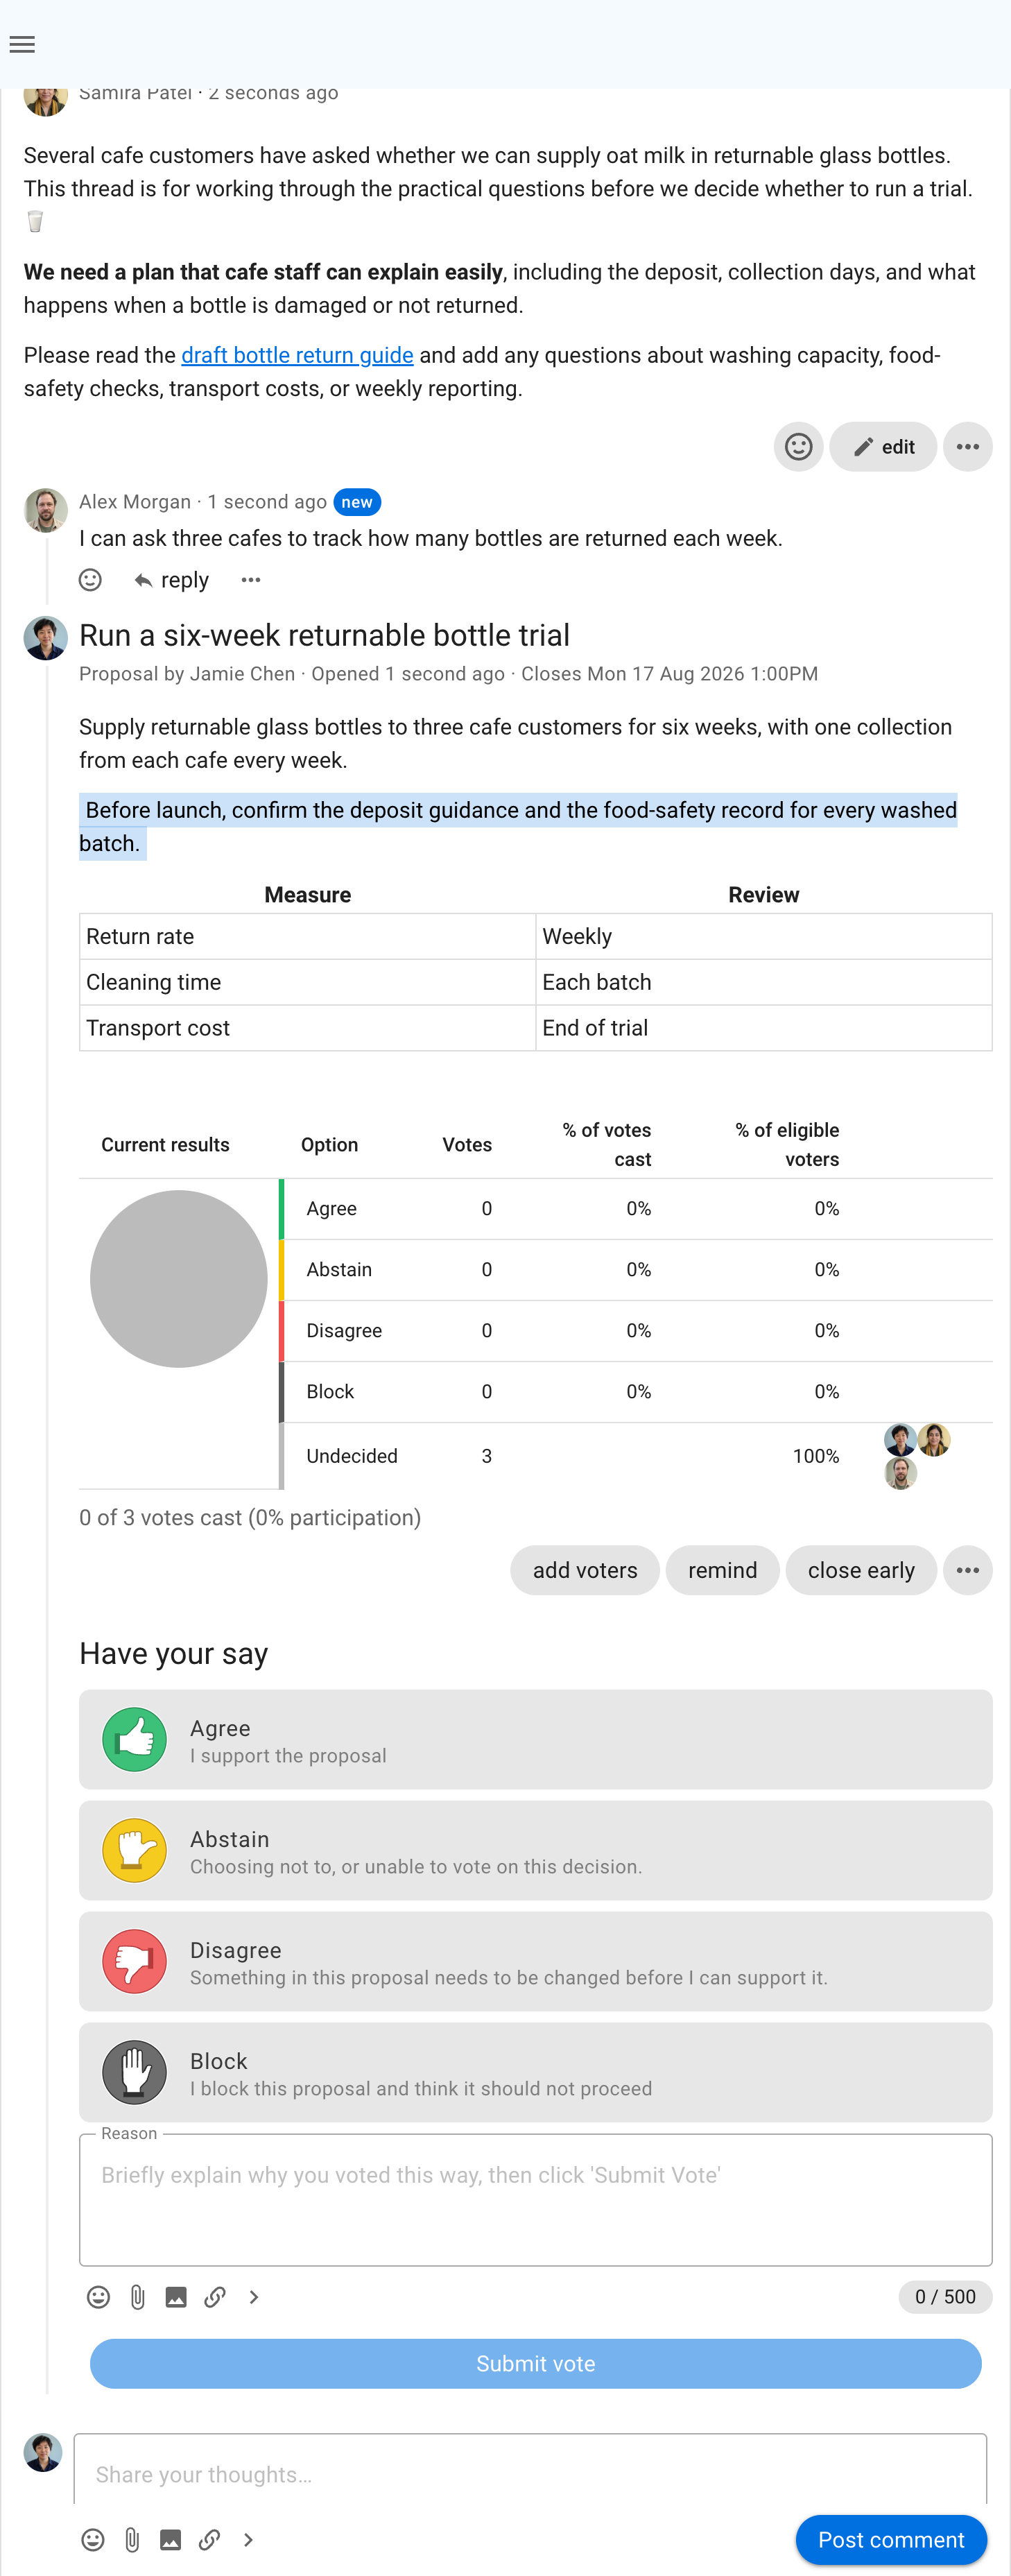Open more options on Alex Morgan's comment
This screenshot has height=2576, width=1011.
(x=251, y=580)
